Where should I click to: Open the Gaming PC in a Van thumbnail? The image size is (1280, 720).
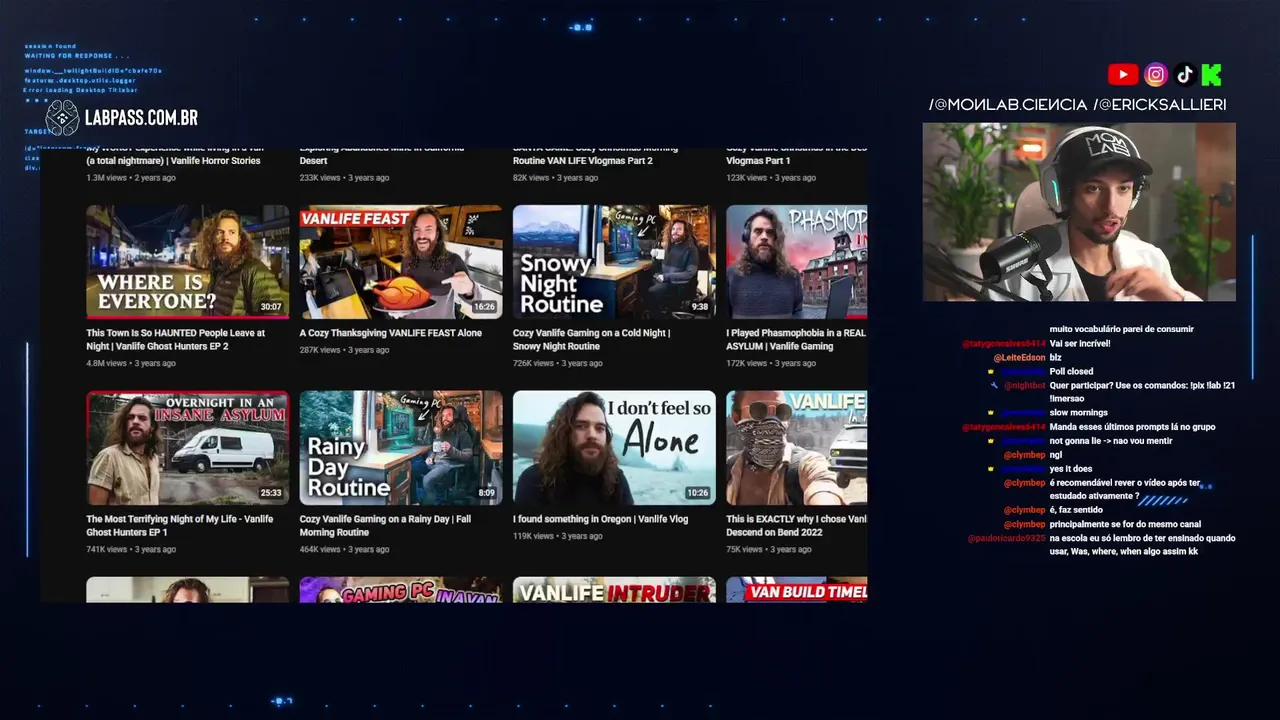tap(401, 590)
